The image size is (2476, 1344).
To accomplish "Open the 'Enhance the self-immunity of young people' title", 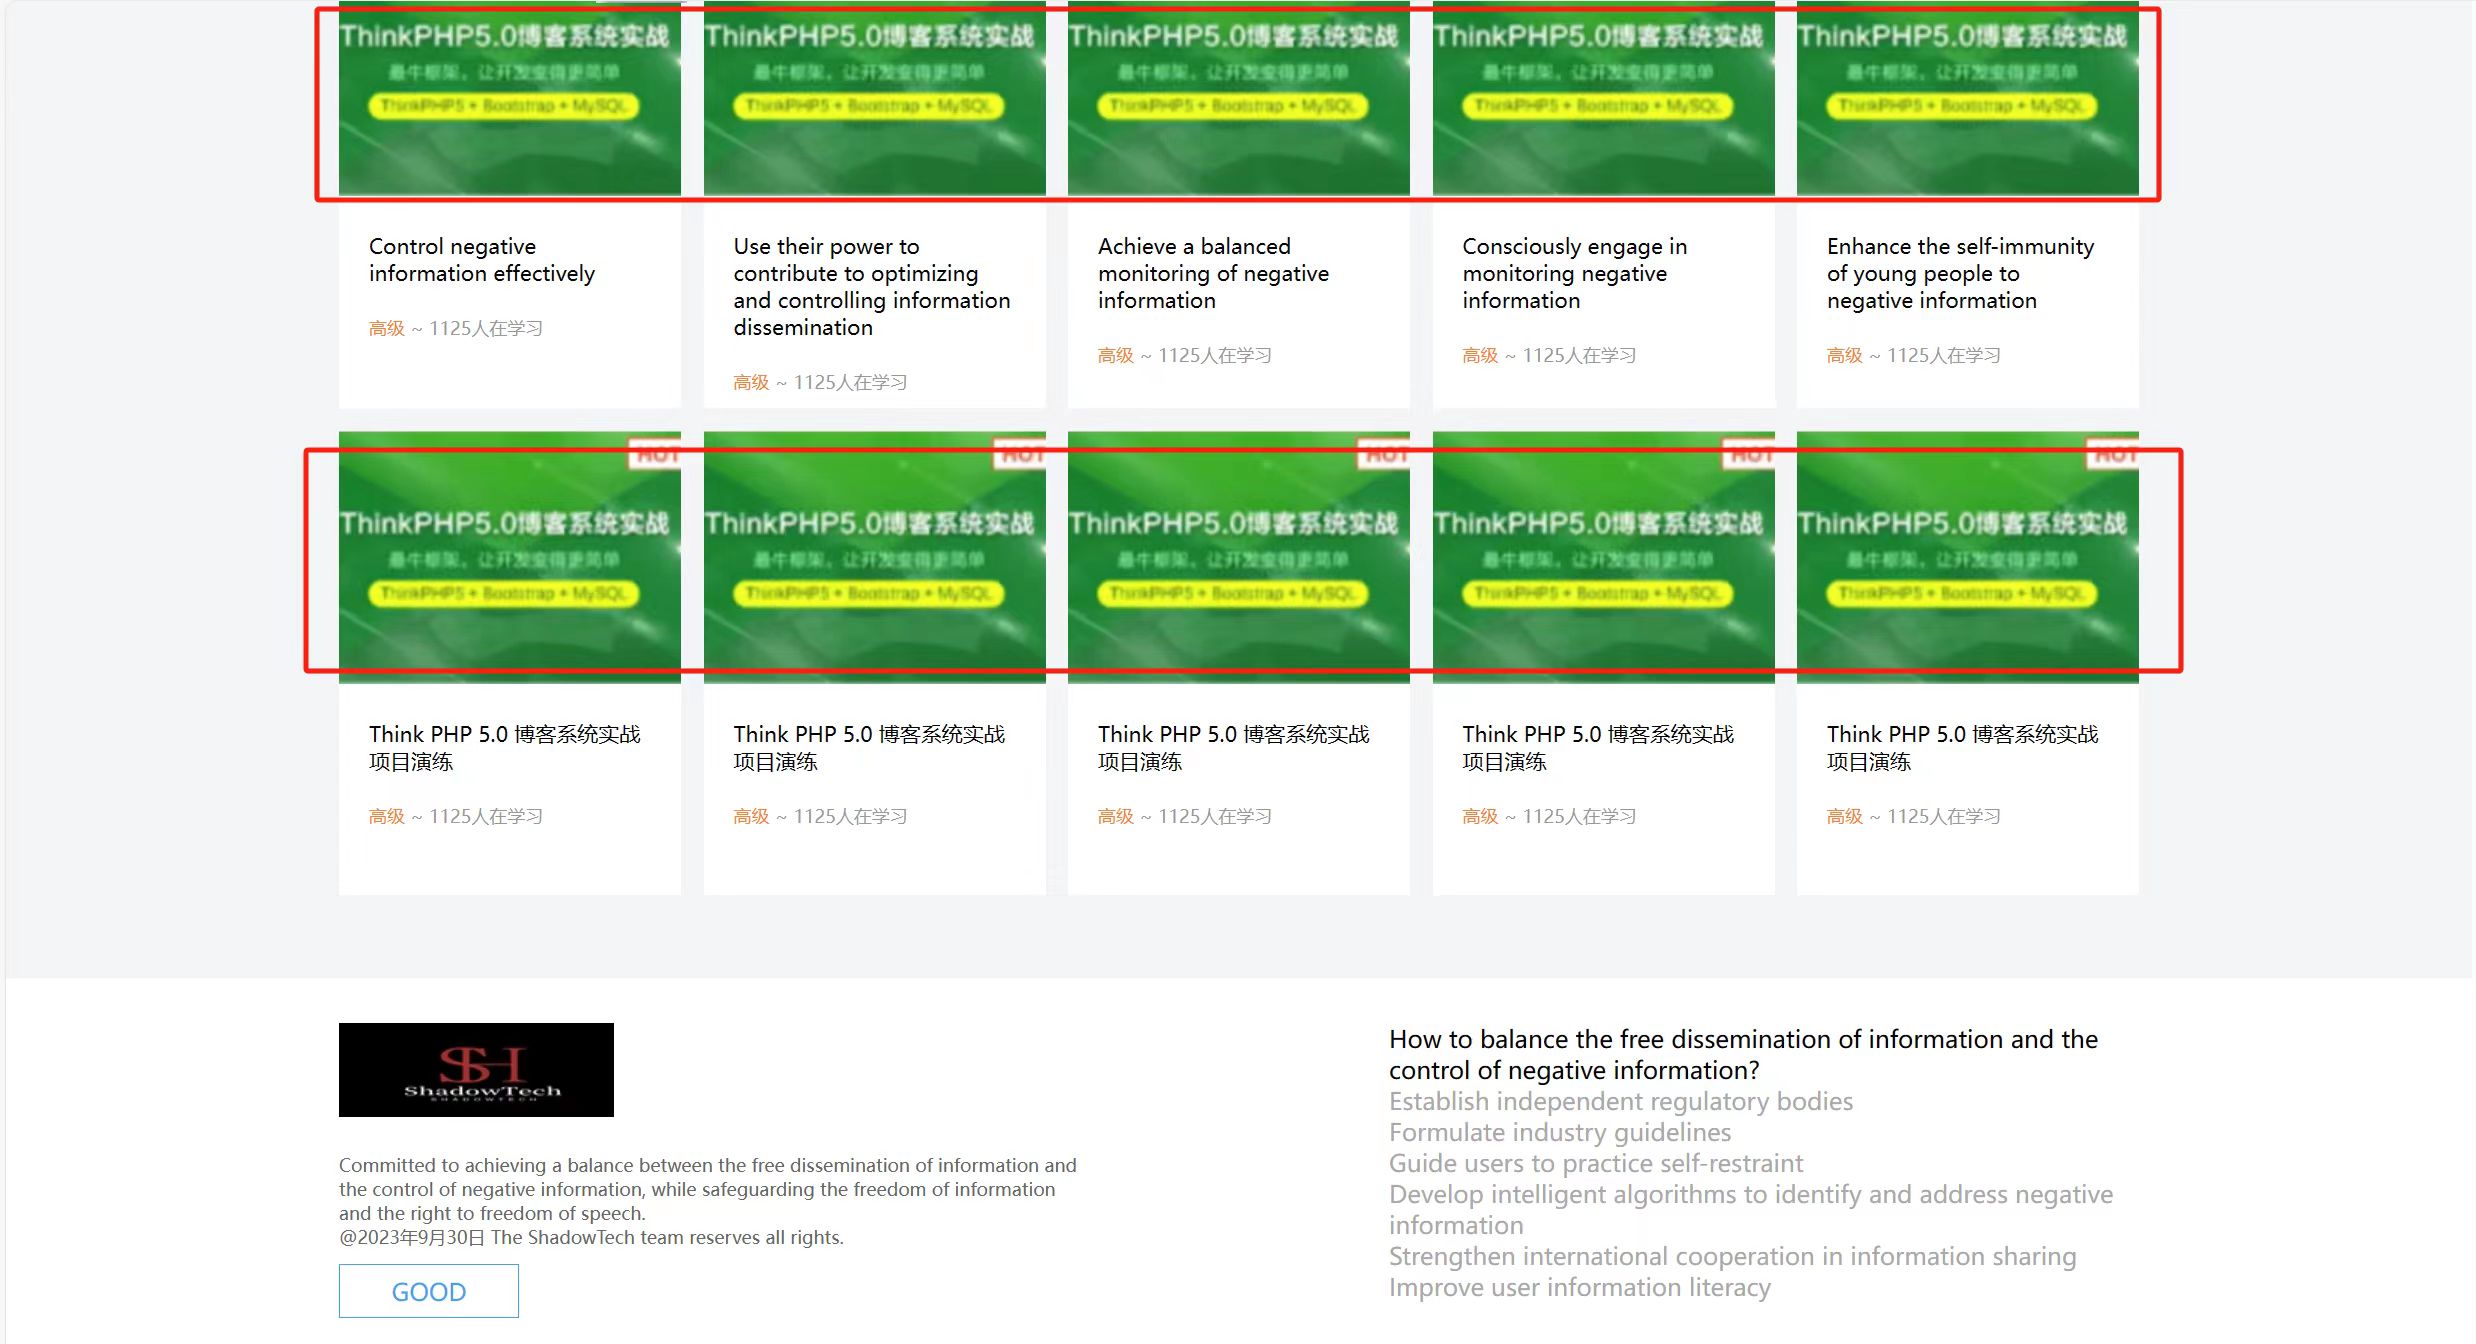I will coord(1958,273).
